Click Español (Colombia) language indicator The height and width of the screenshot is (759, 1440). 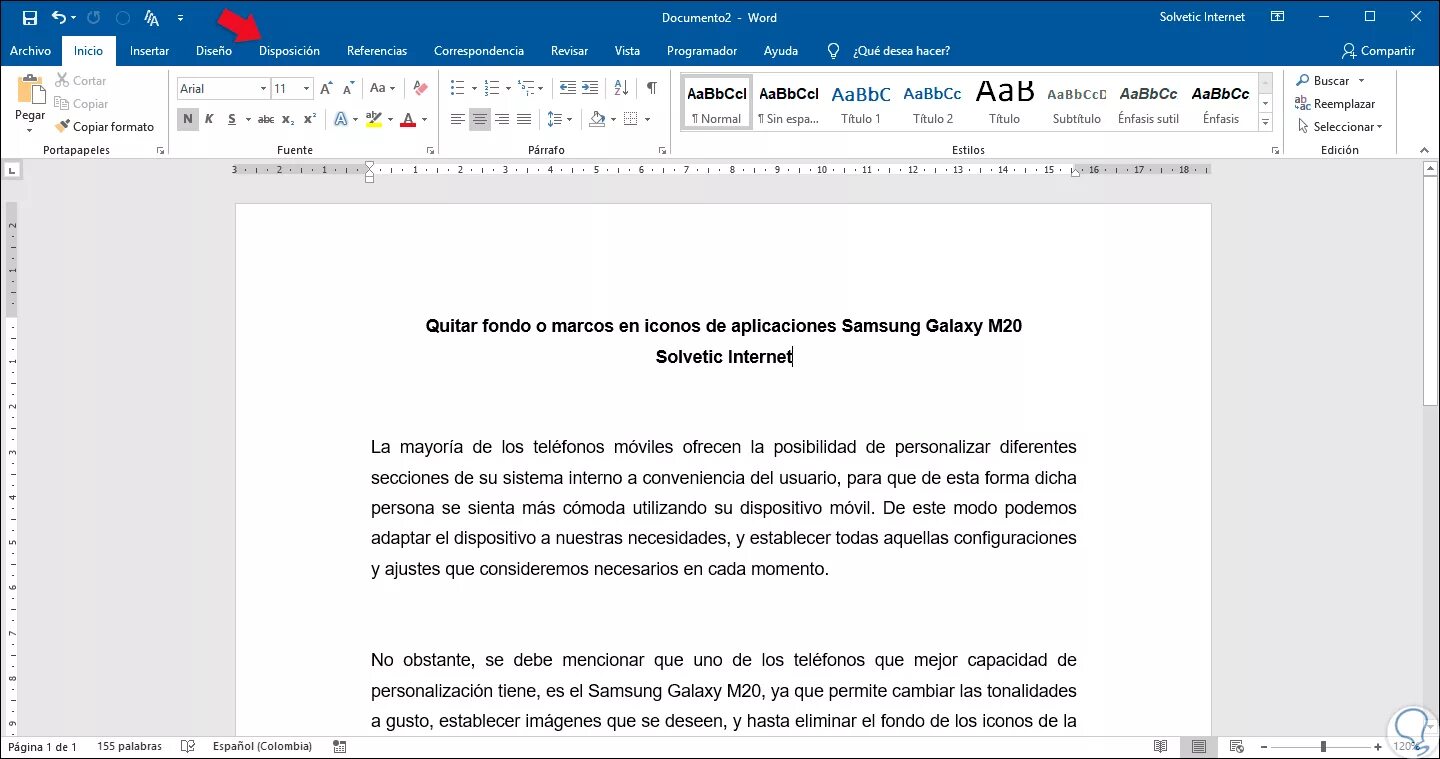[x=262, y=747]
